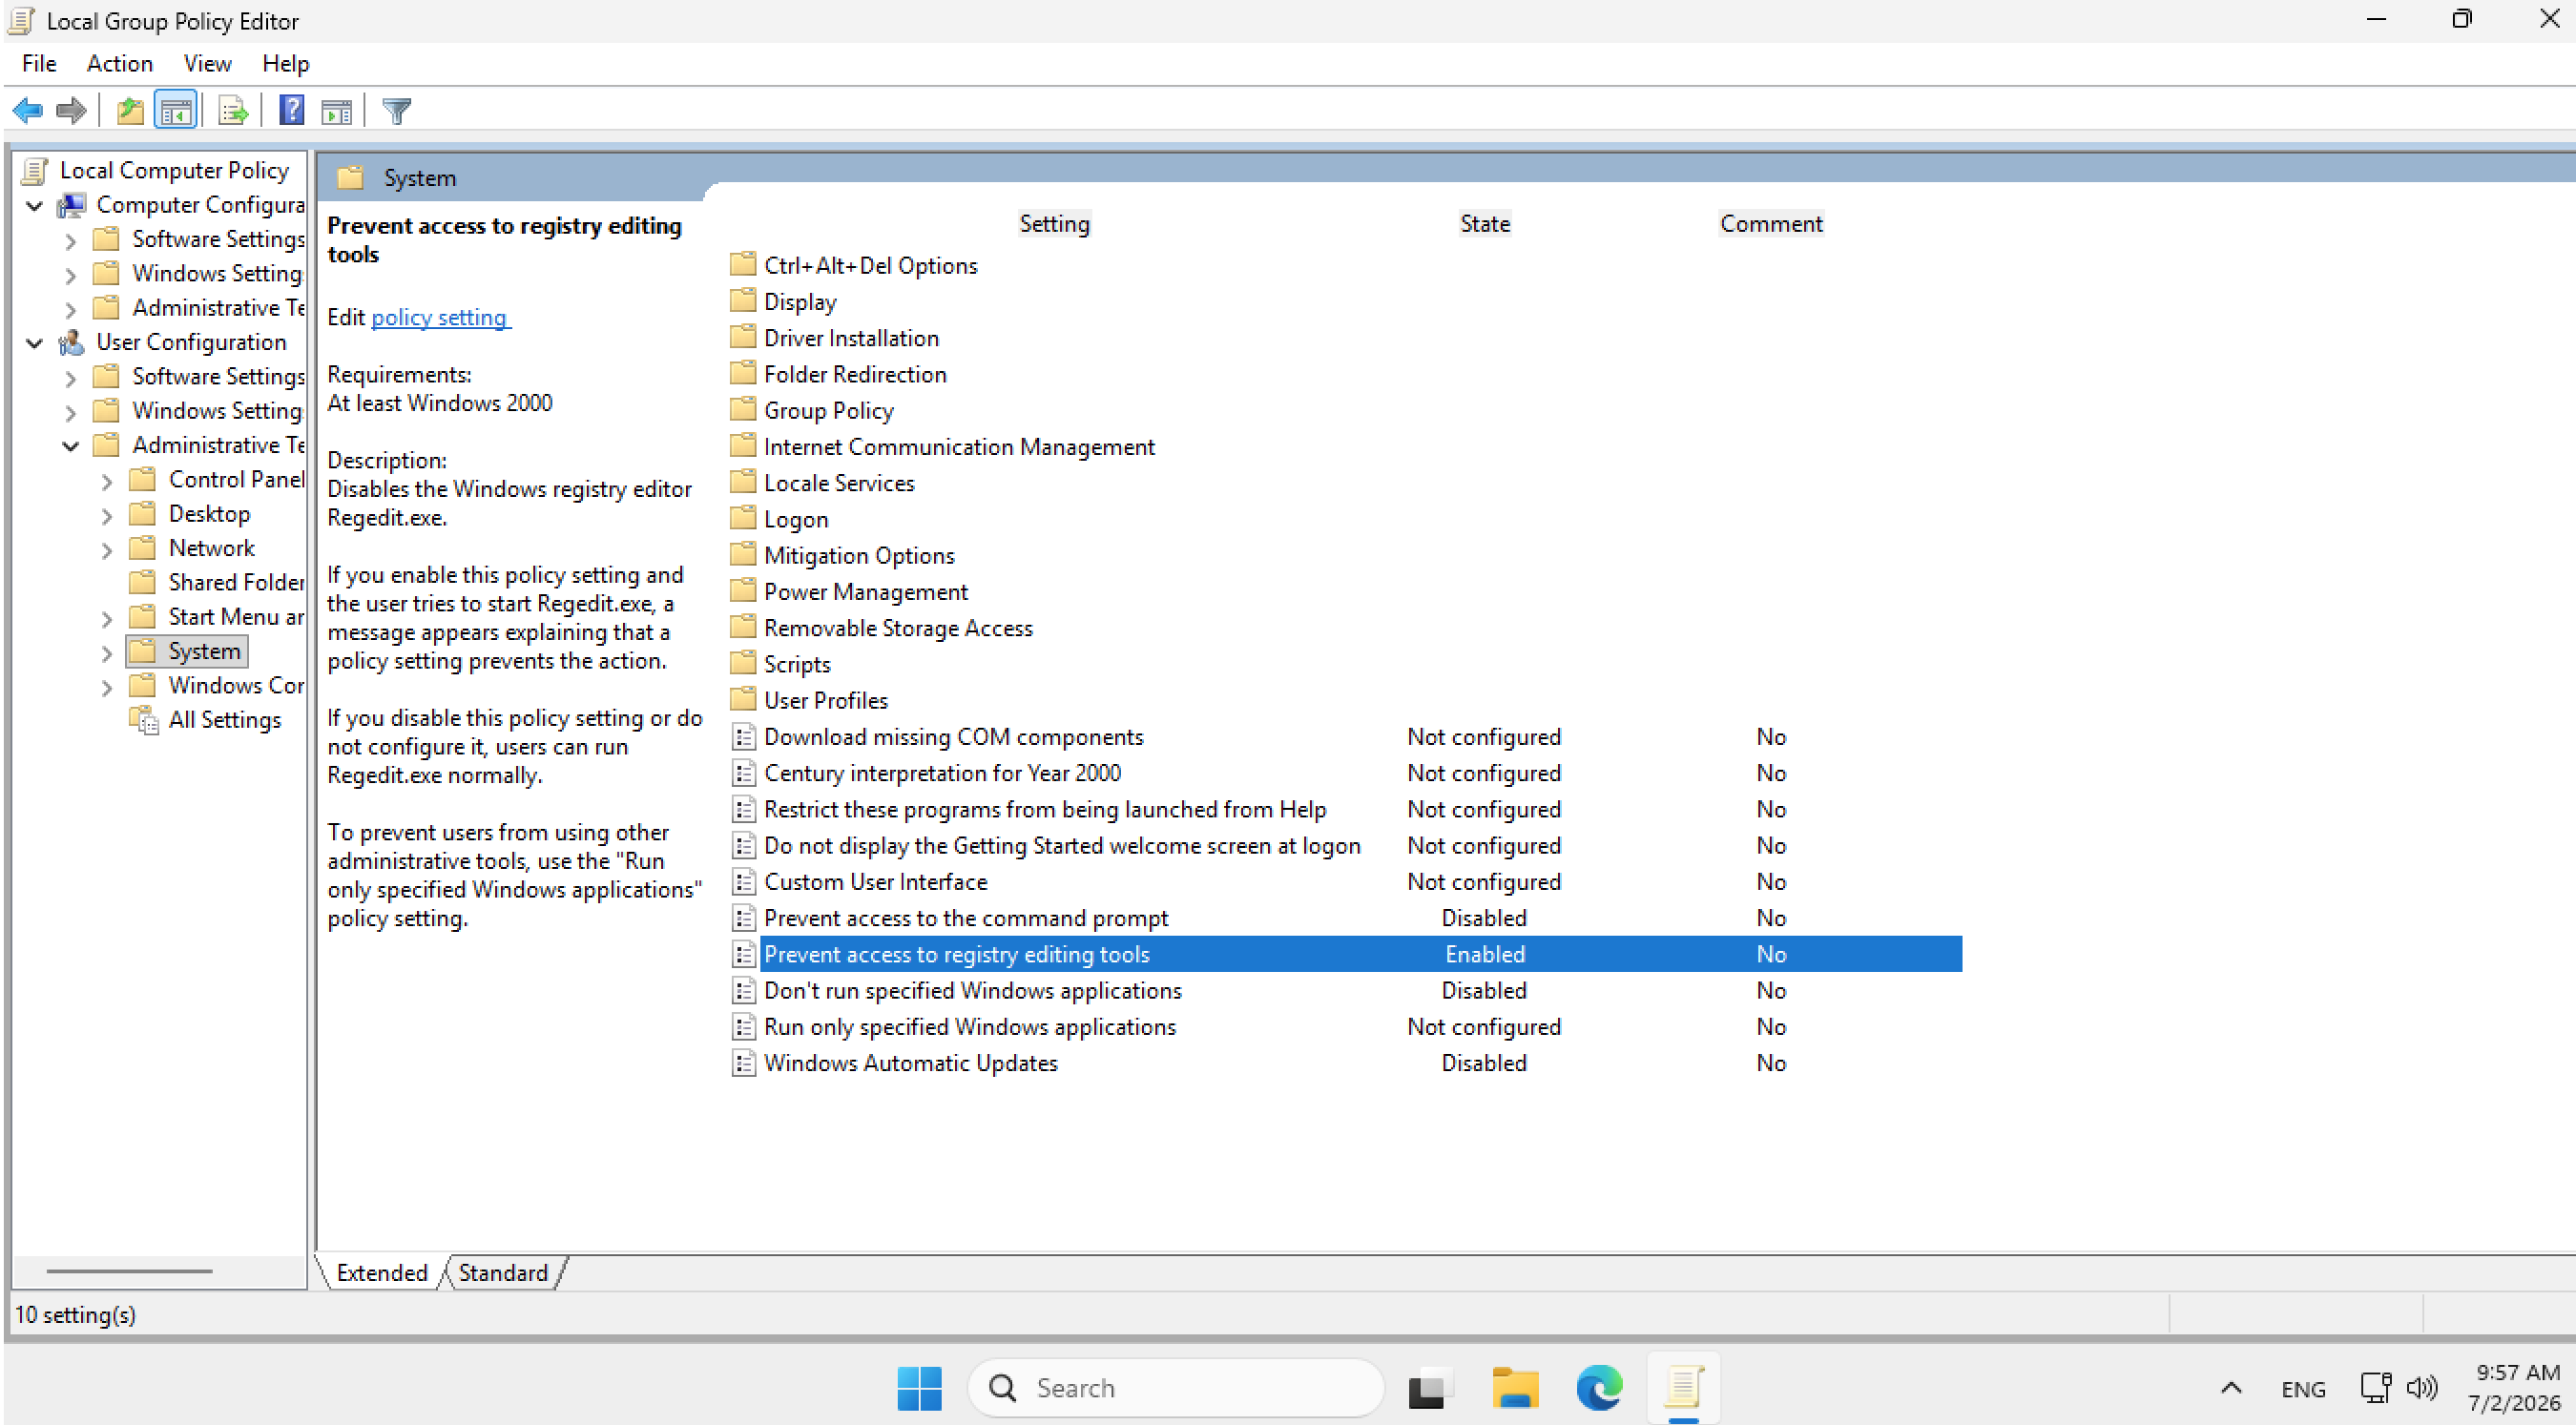Image resolution: width=2576 pixels, height=1425 pixels.
Task: Click the Filter funnel toolbar icon
Action: pyautogui.click(x=397, y=111)
